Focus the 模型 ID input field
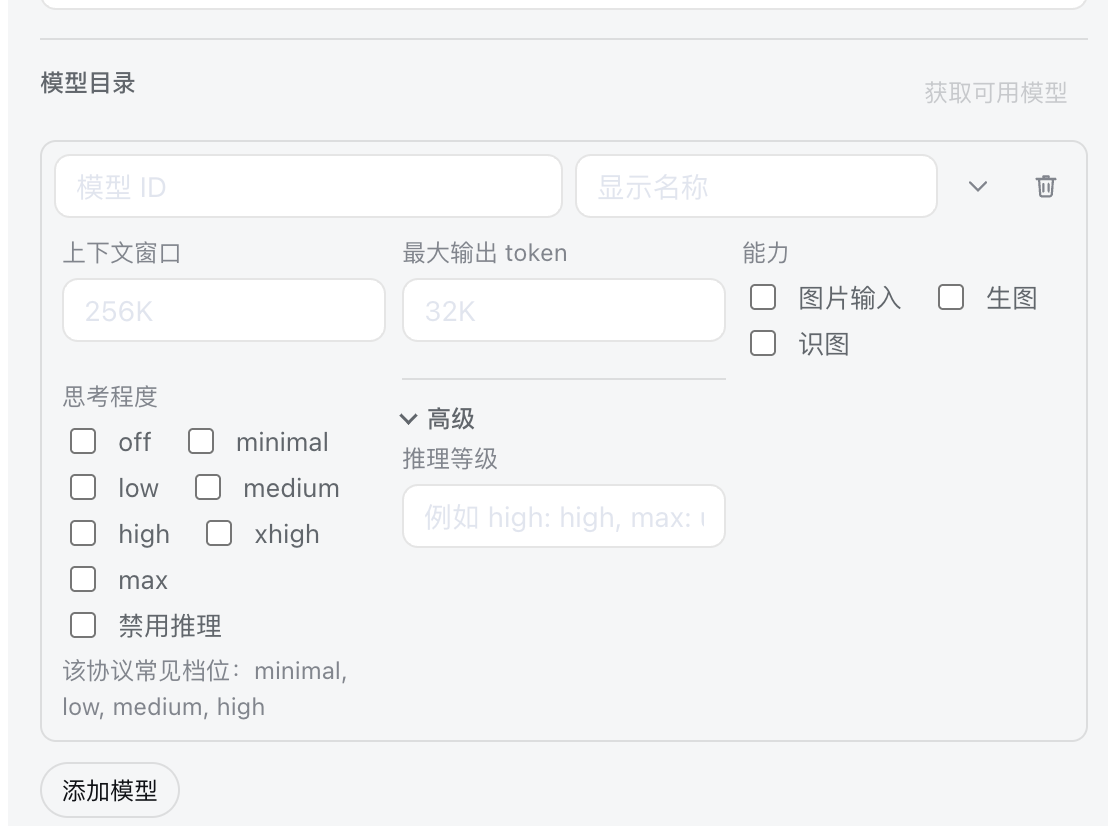 [x=308, y=187]
